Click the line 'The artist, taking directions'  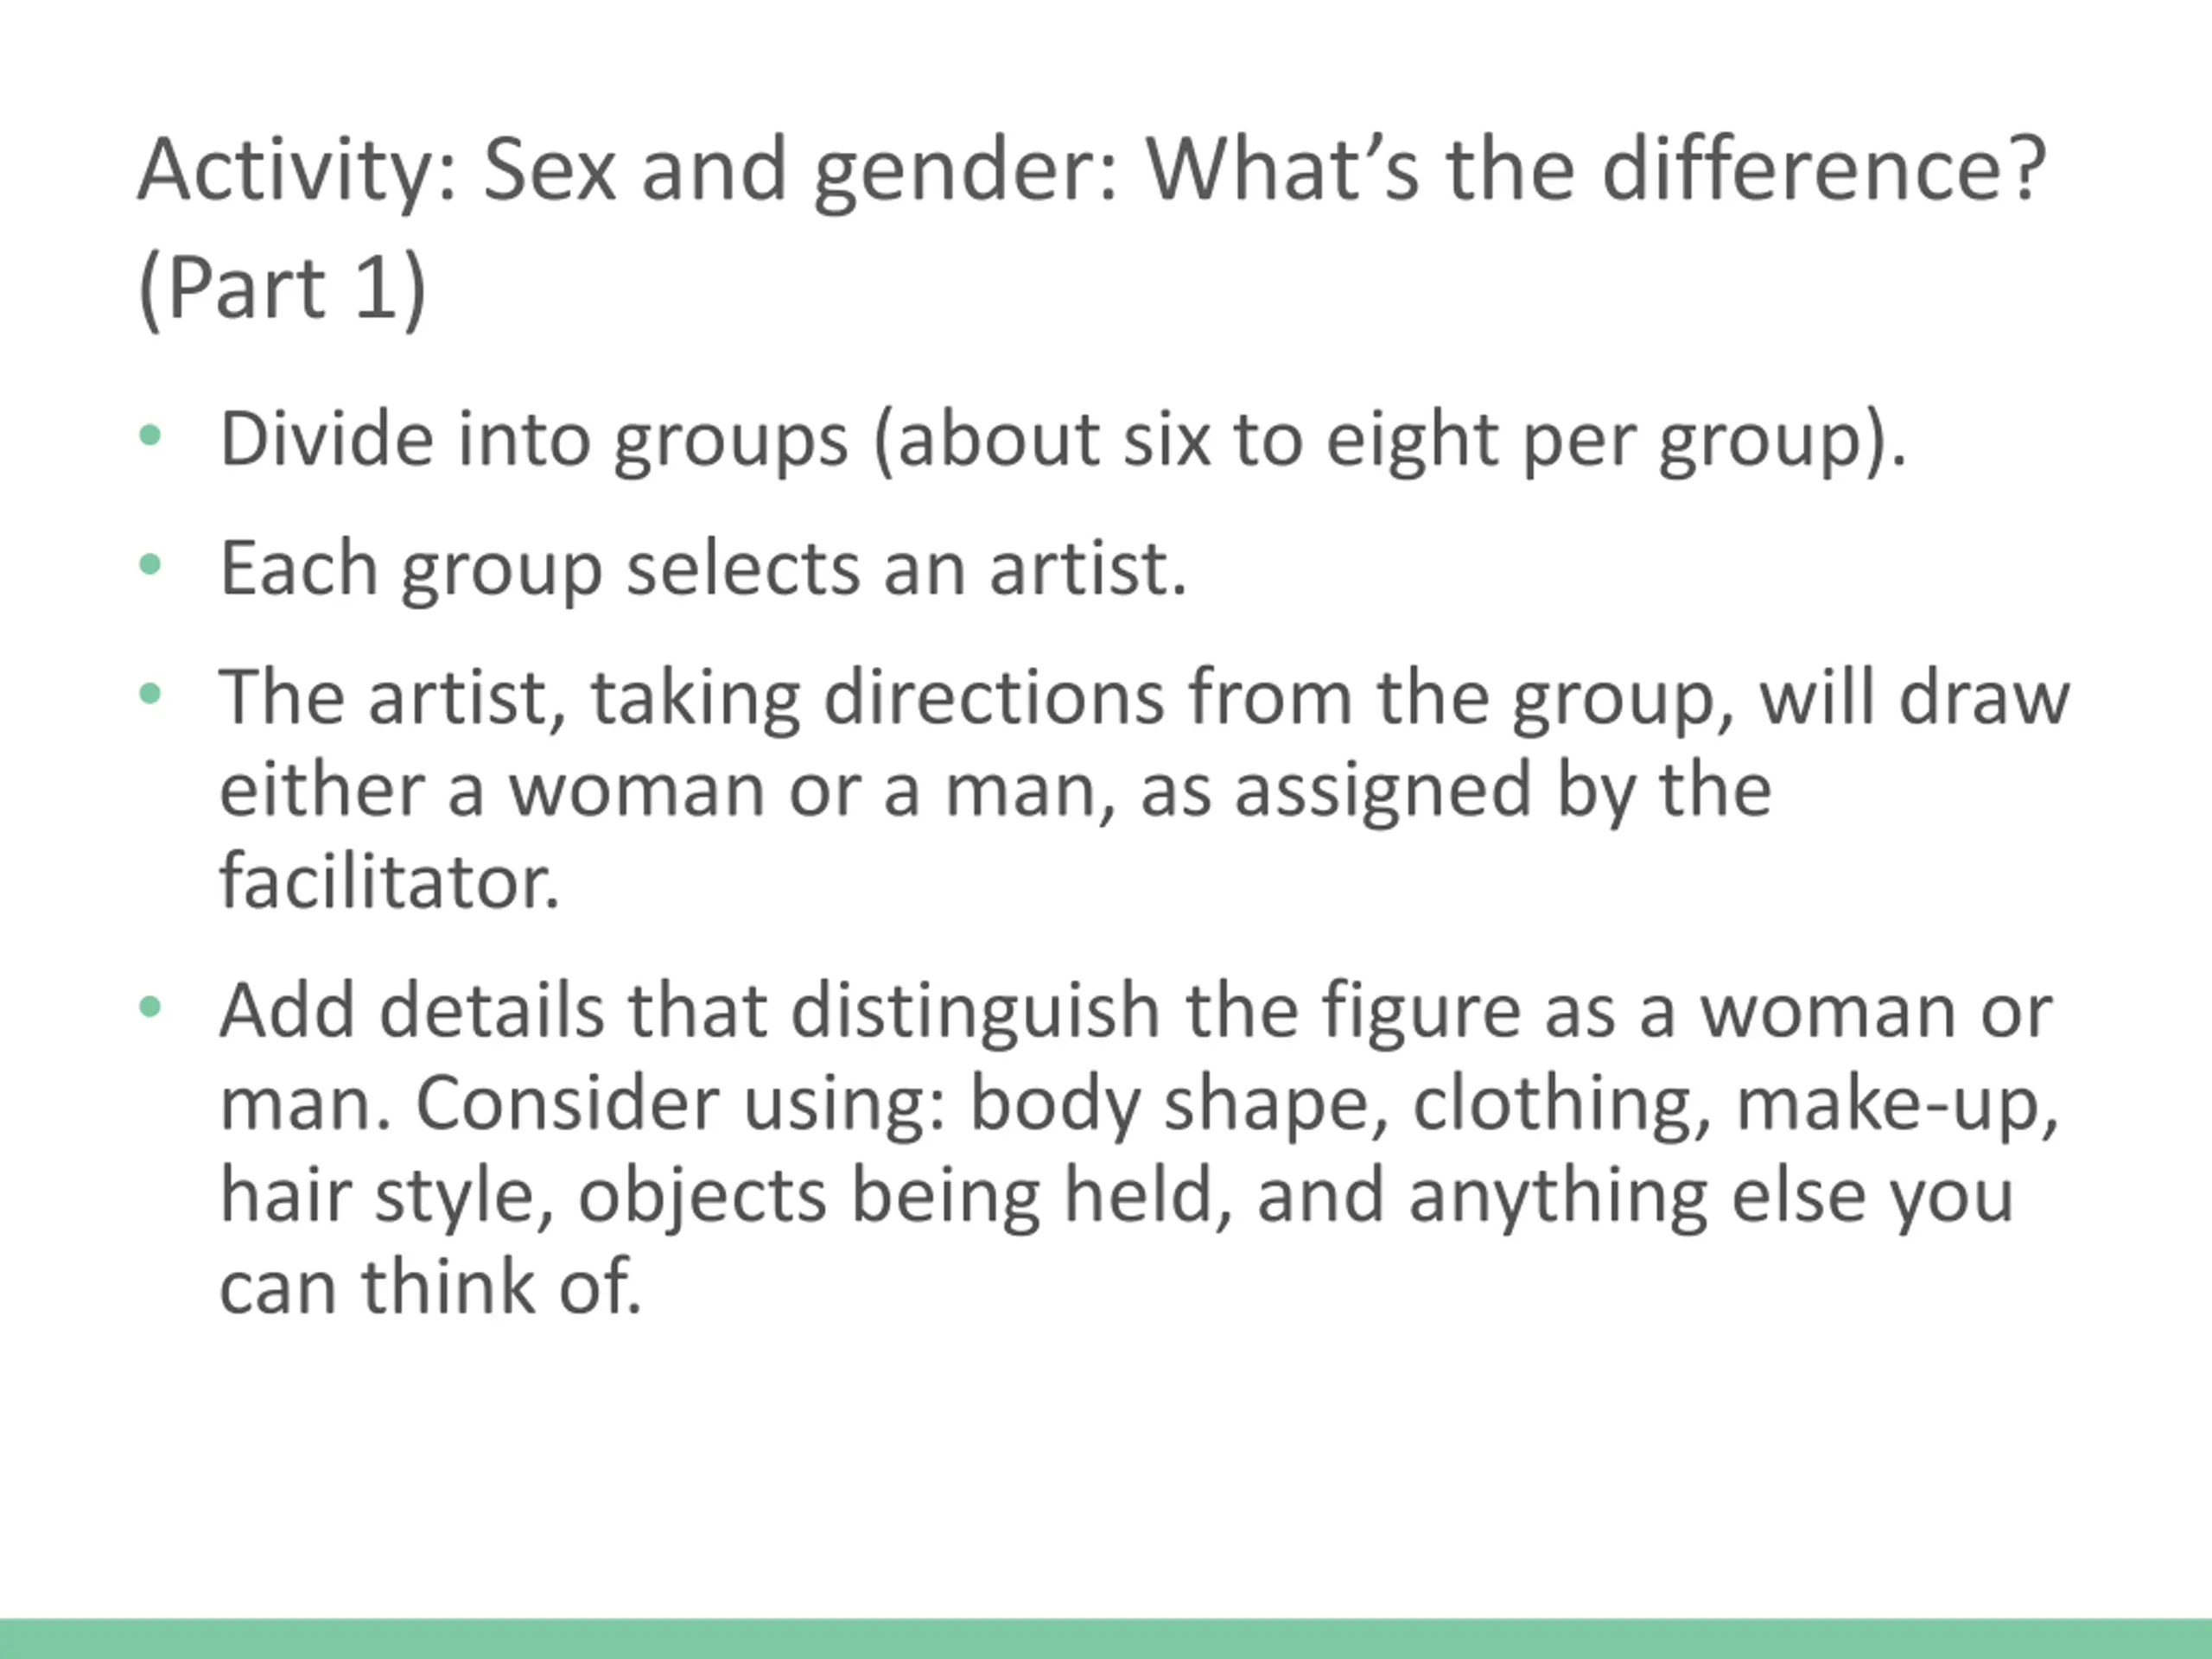1145,698
